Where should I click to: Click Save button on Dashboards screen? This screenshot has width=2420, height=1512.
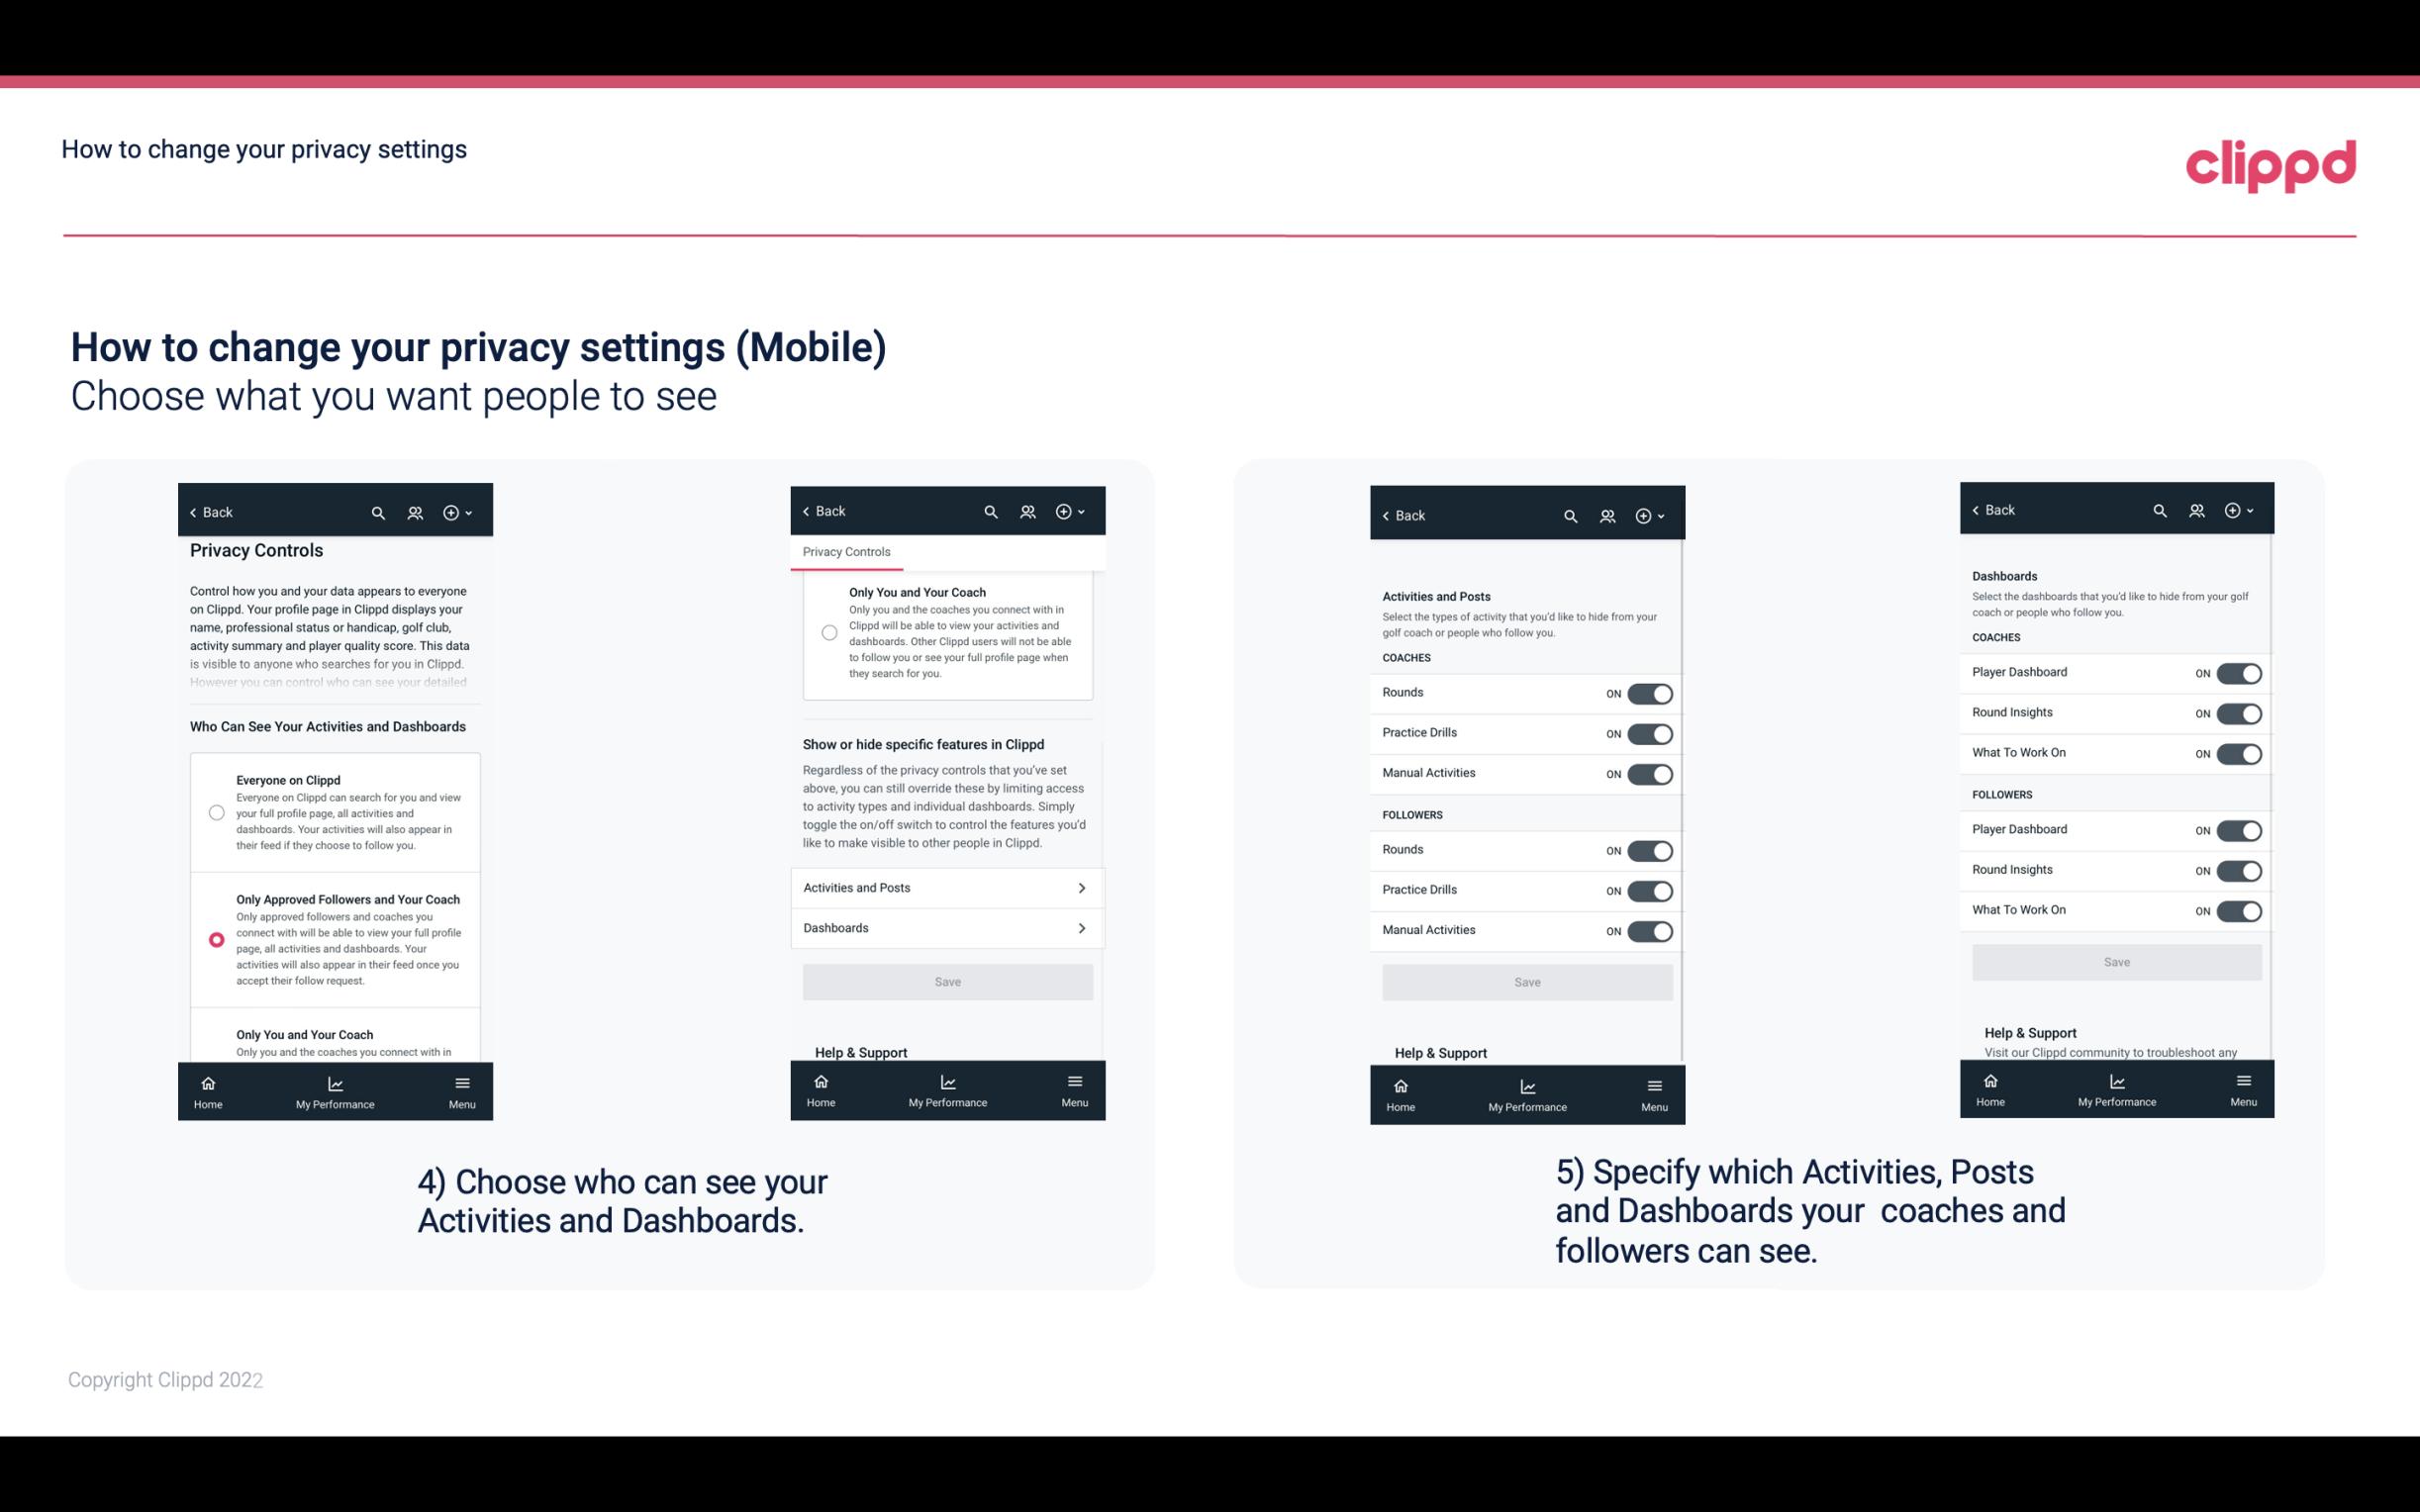tap(2115, 962)
